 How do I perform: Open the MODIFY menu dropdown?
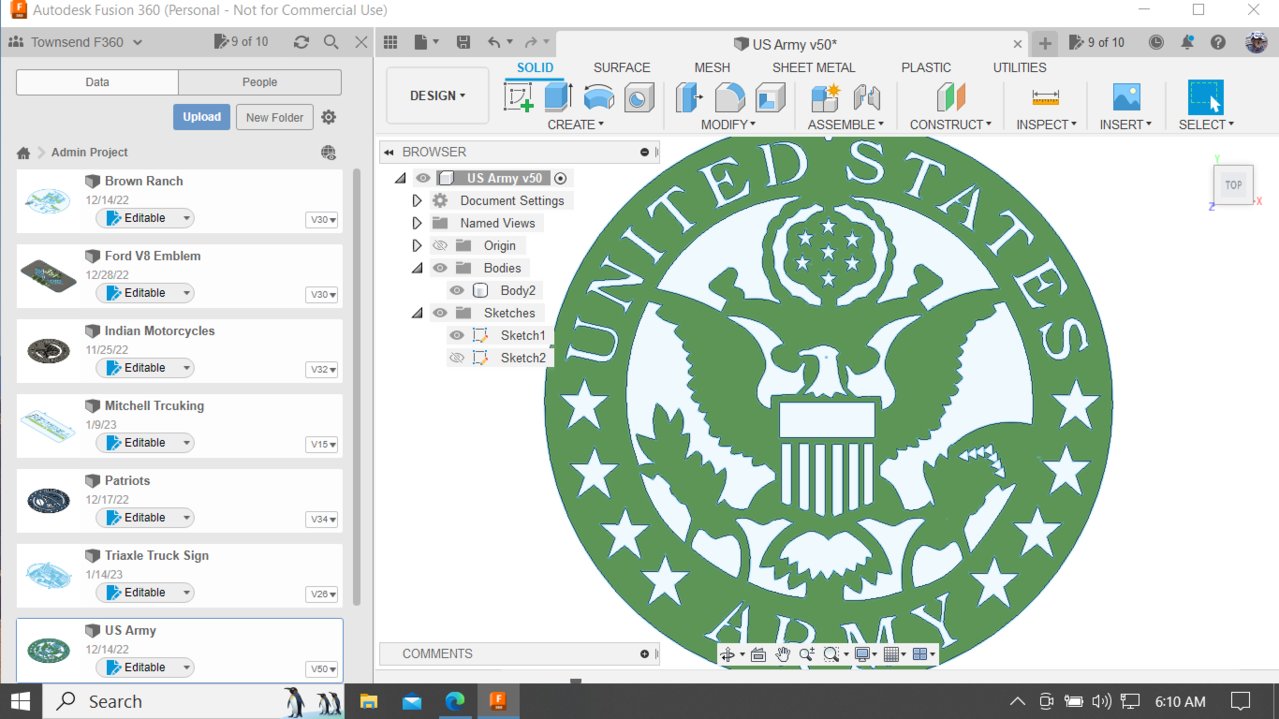click(x=728, y=124)
